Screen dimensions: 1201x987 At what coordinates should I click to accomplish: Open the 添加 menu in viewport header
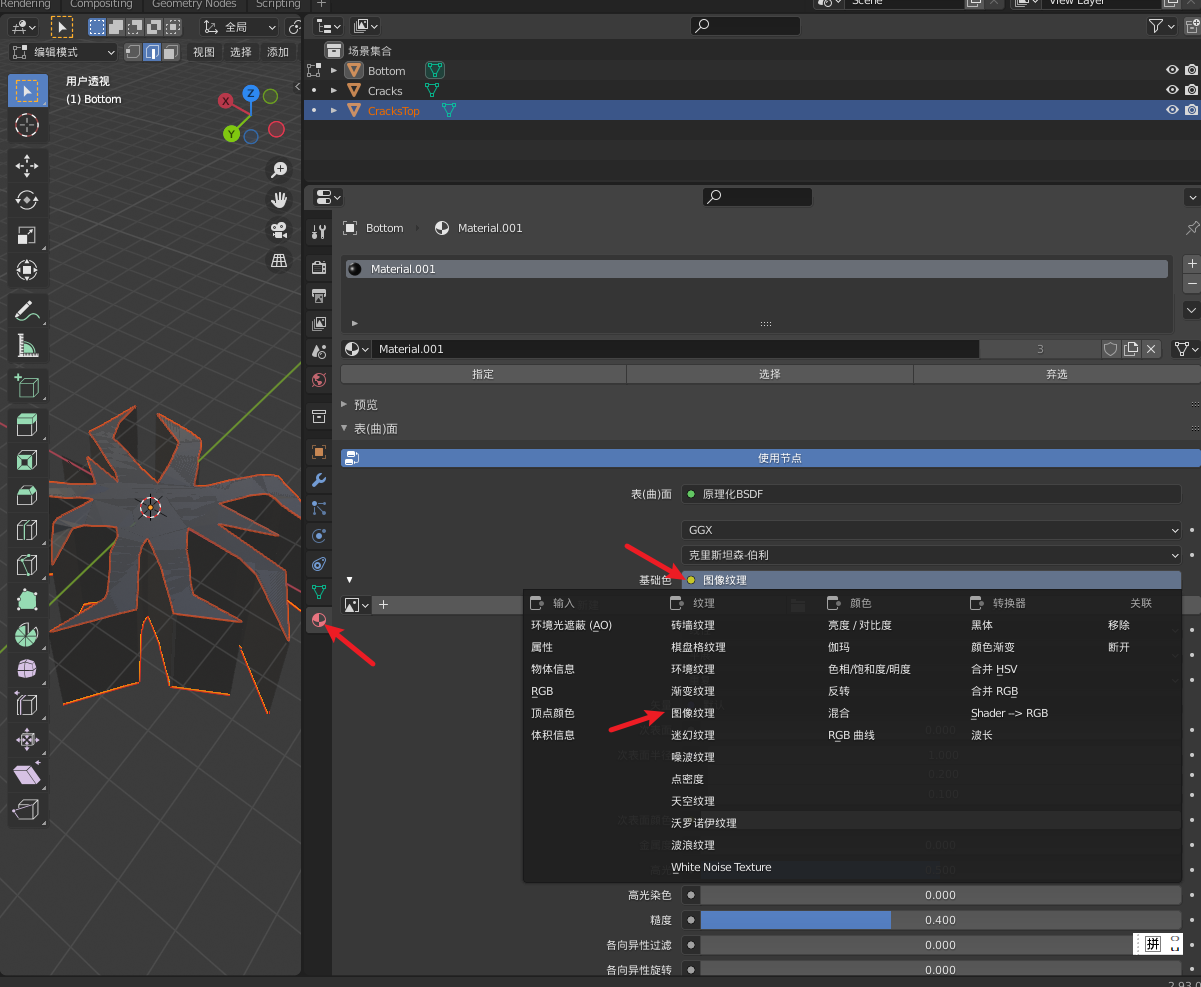(x=278, y=52)
